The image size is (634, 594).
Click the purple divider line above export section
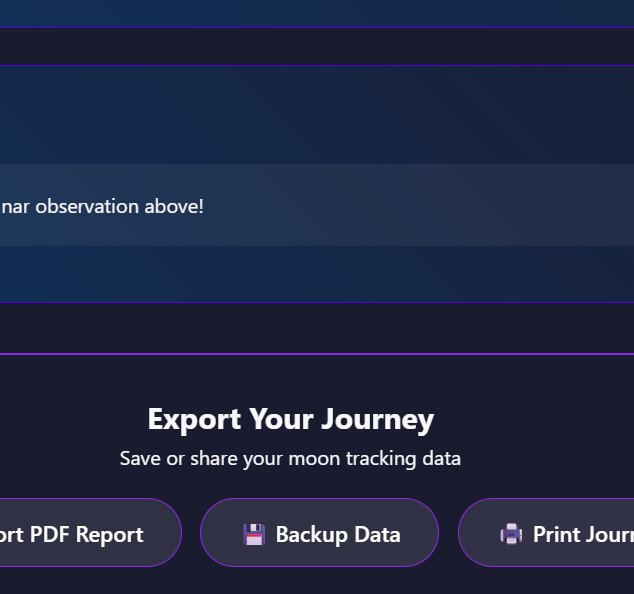(300, 354)
